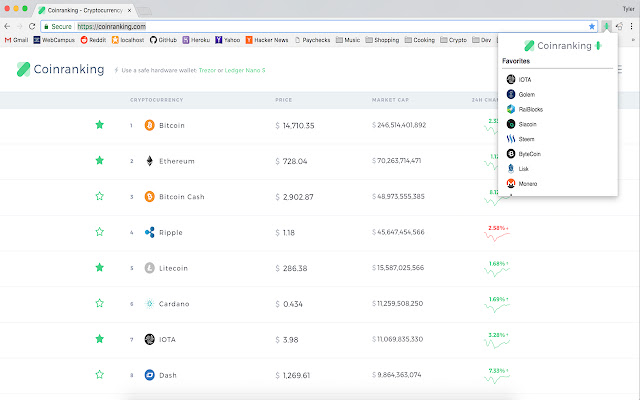
Task: Open the WebCampus bookmark
Action: tap(54, 40)
